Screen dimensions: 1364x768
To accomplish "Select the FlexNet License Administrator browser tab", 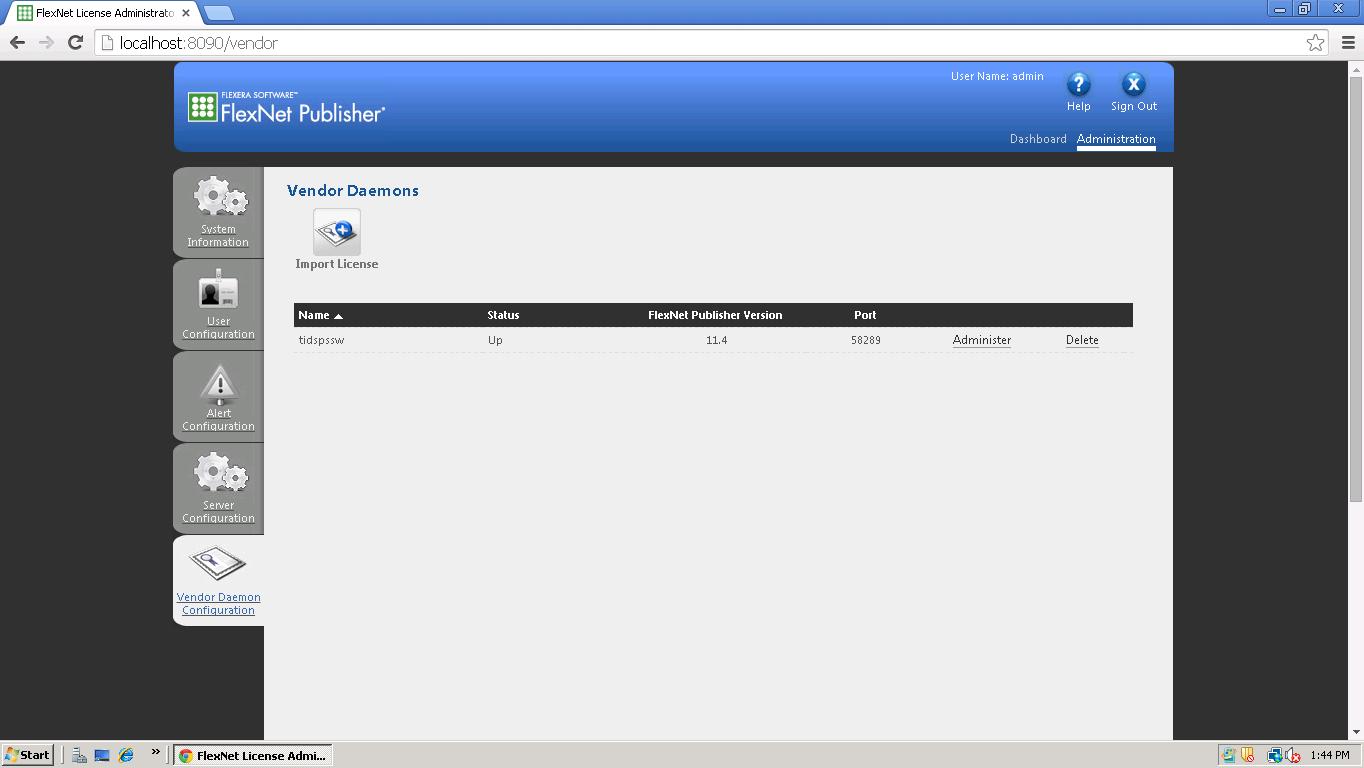I will point(104,13).
